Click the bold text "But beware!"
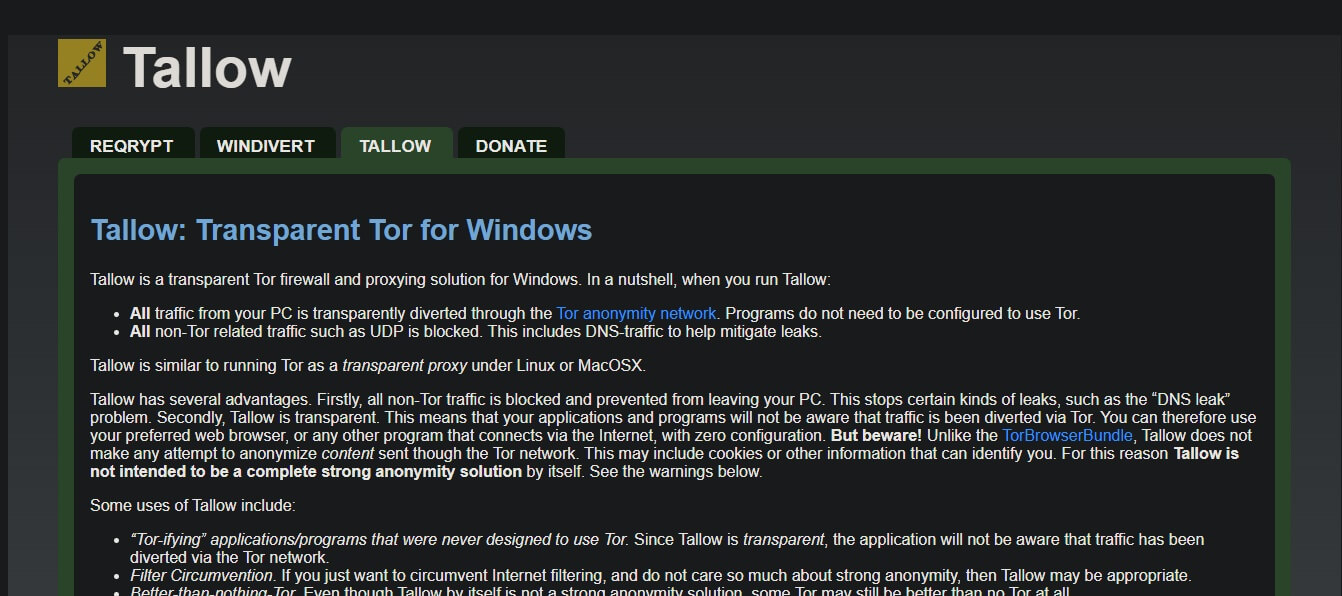1342x596 pixels. [878, 435]
